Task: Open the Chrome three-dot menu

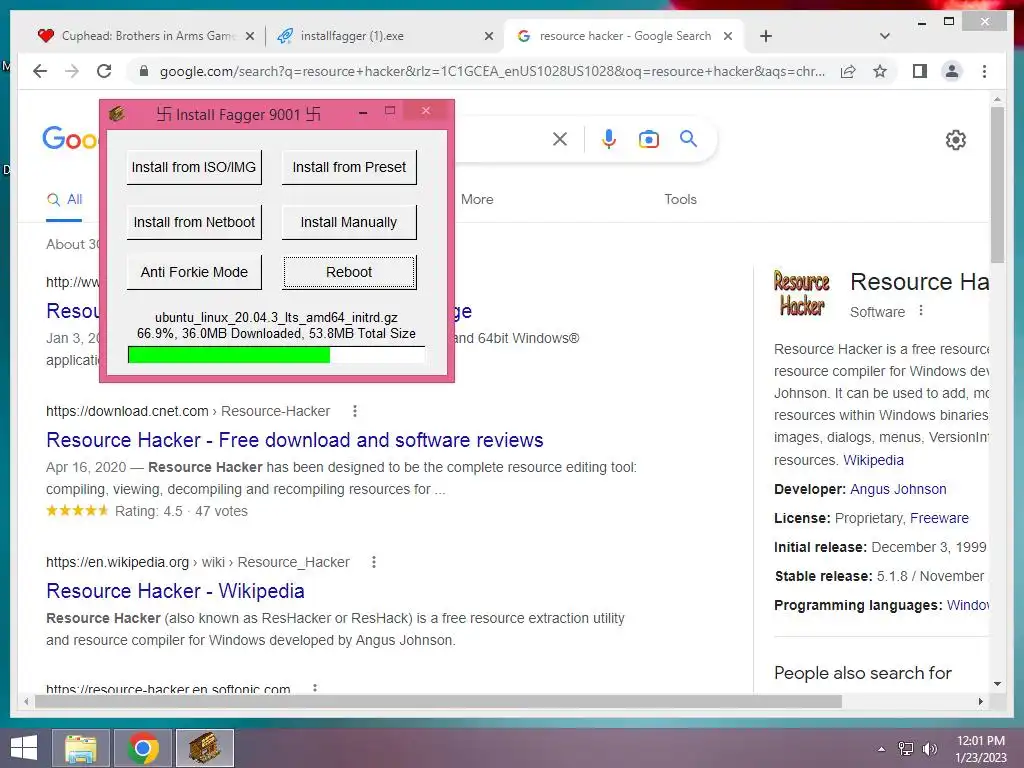Action: click(984, 71)
